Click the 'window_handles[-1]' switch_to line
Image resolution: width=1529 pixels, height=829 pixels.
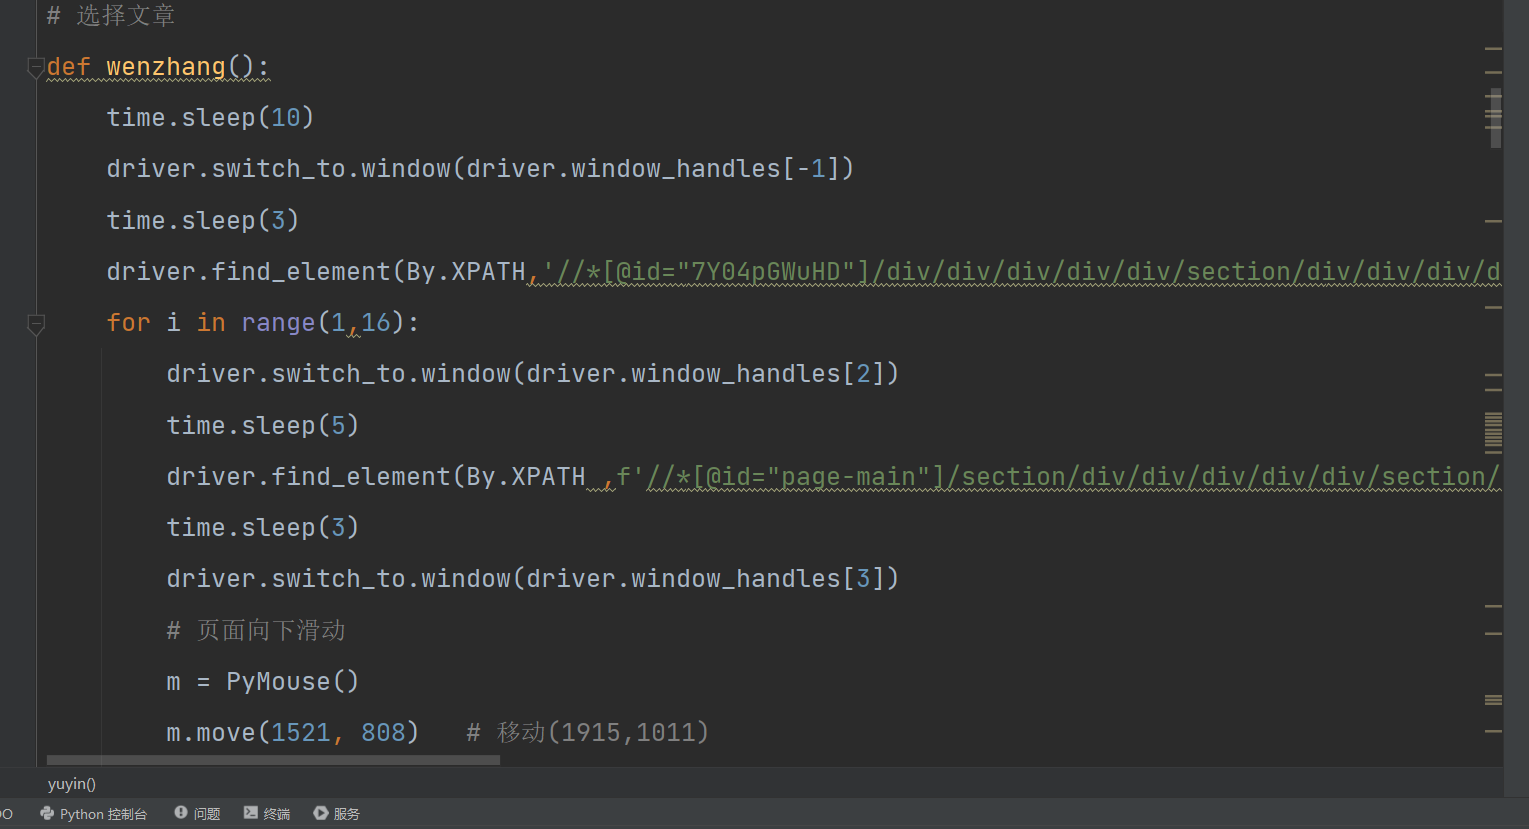(x=480, y=169)
